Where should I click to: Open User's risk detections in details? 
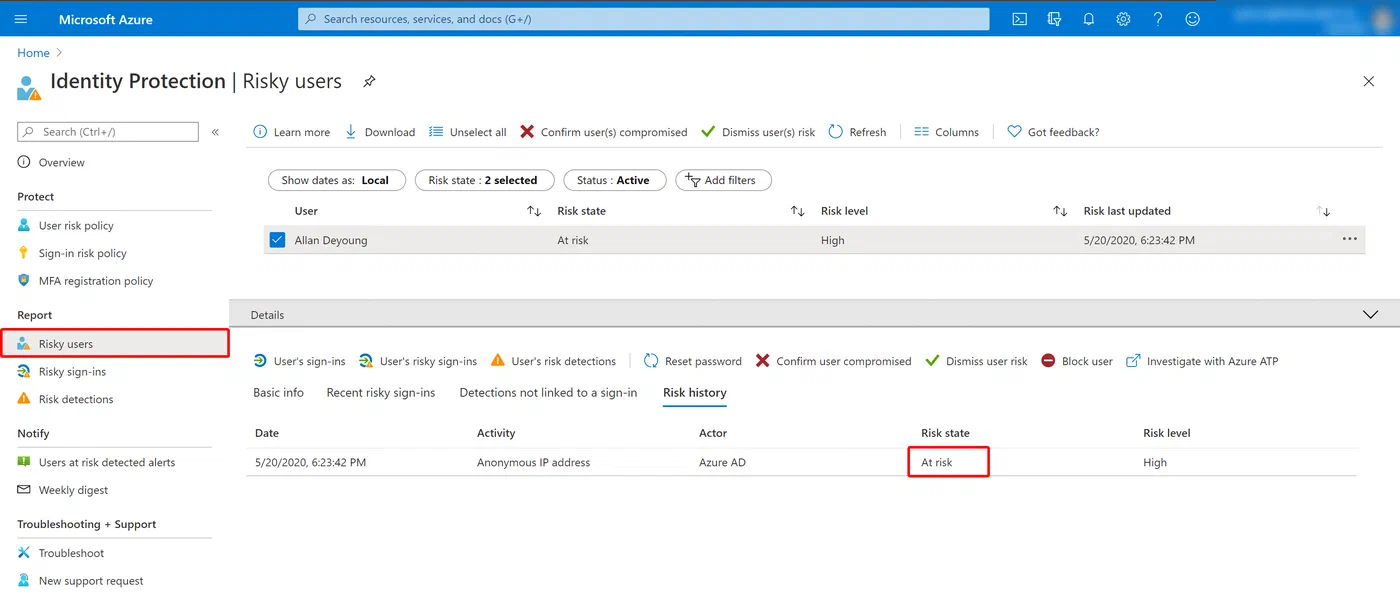point(553,361)
